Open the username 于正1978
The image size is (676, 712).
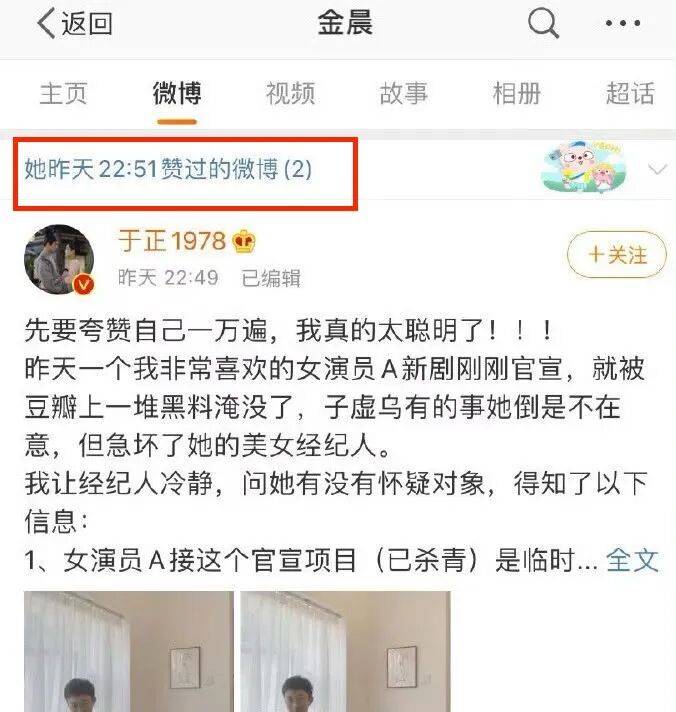[x=172, y=241]
